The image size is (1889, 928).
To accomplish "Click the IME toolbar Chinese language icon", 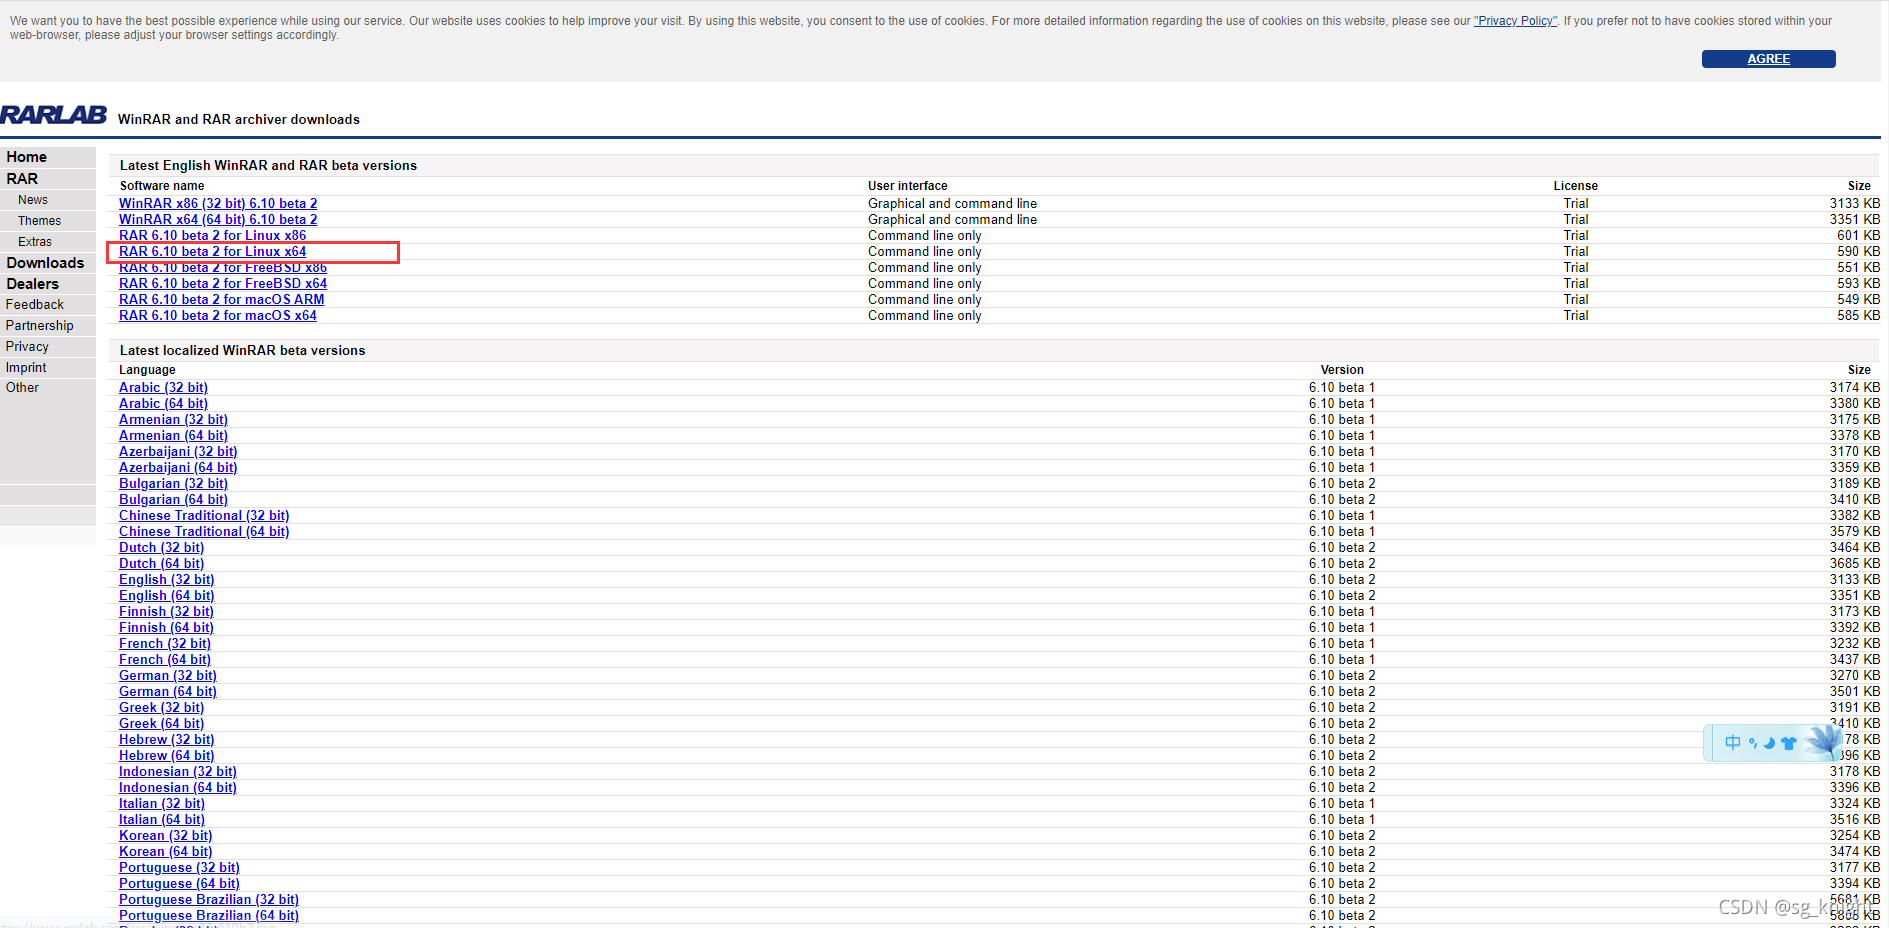I will tap(1733, 743).
